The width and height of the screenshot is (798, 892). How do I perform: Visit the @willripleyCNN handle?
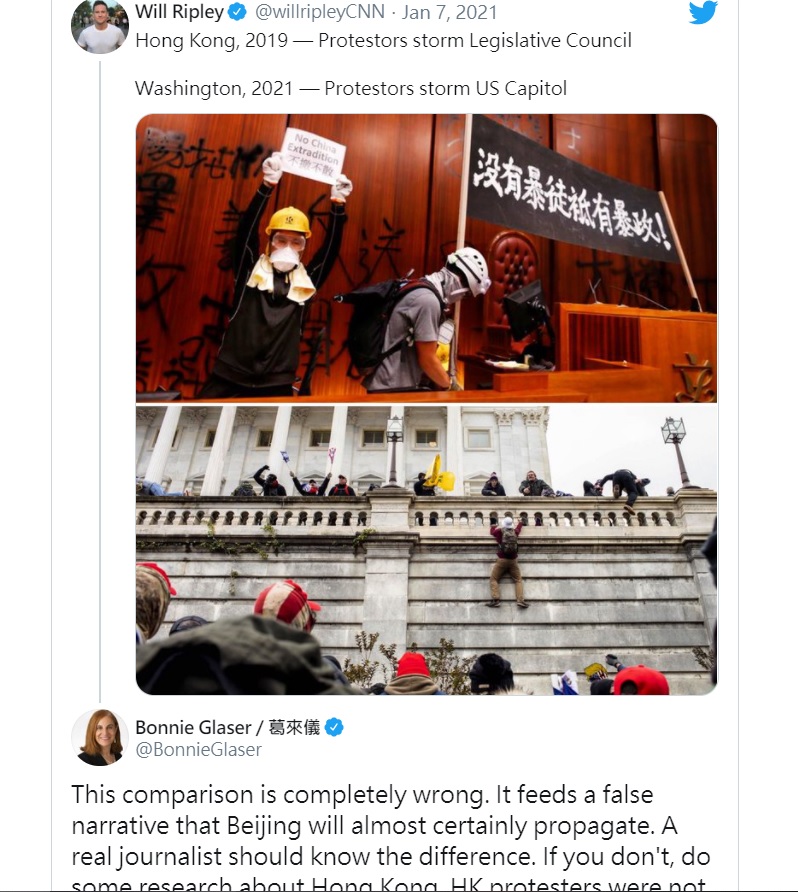click(x=320, y=12)
